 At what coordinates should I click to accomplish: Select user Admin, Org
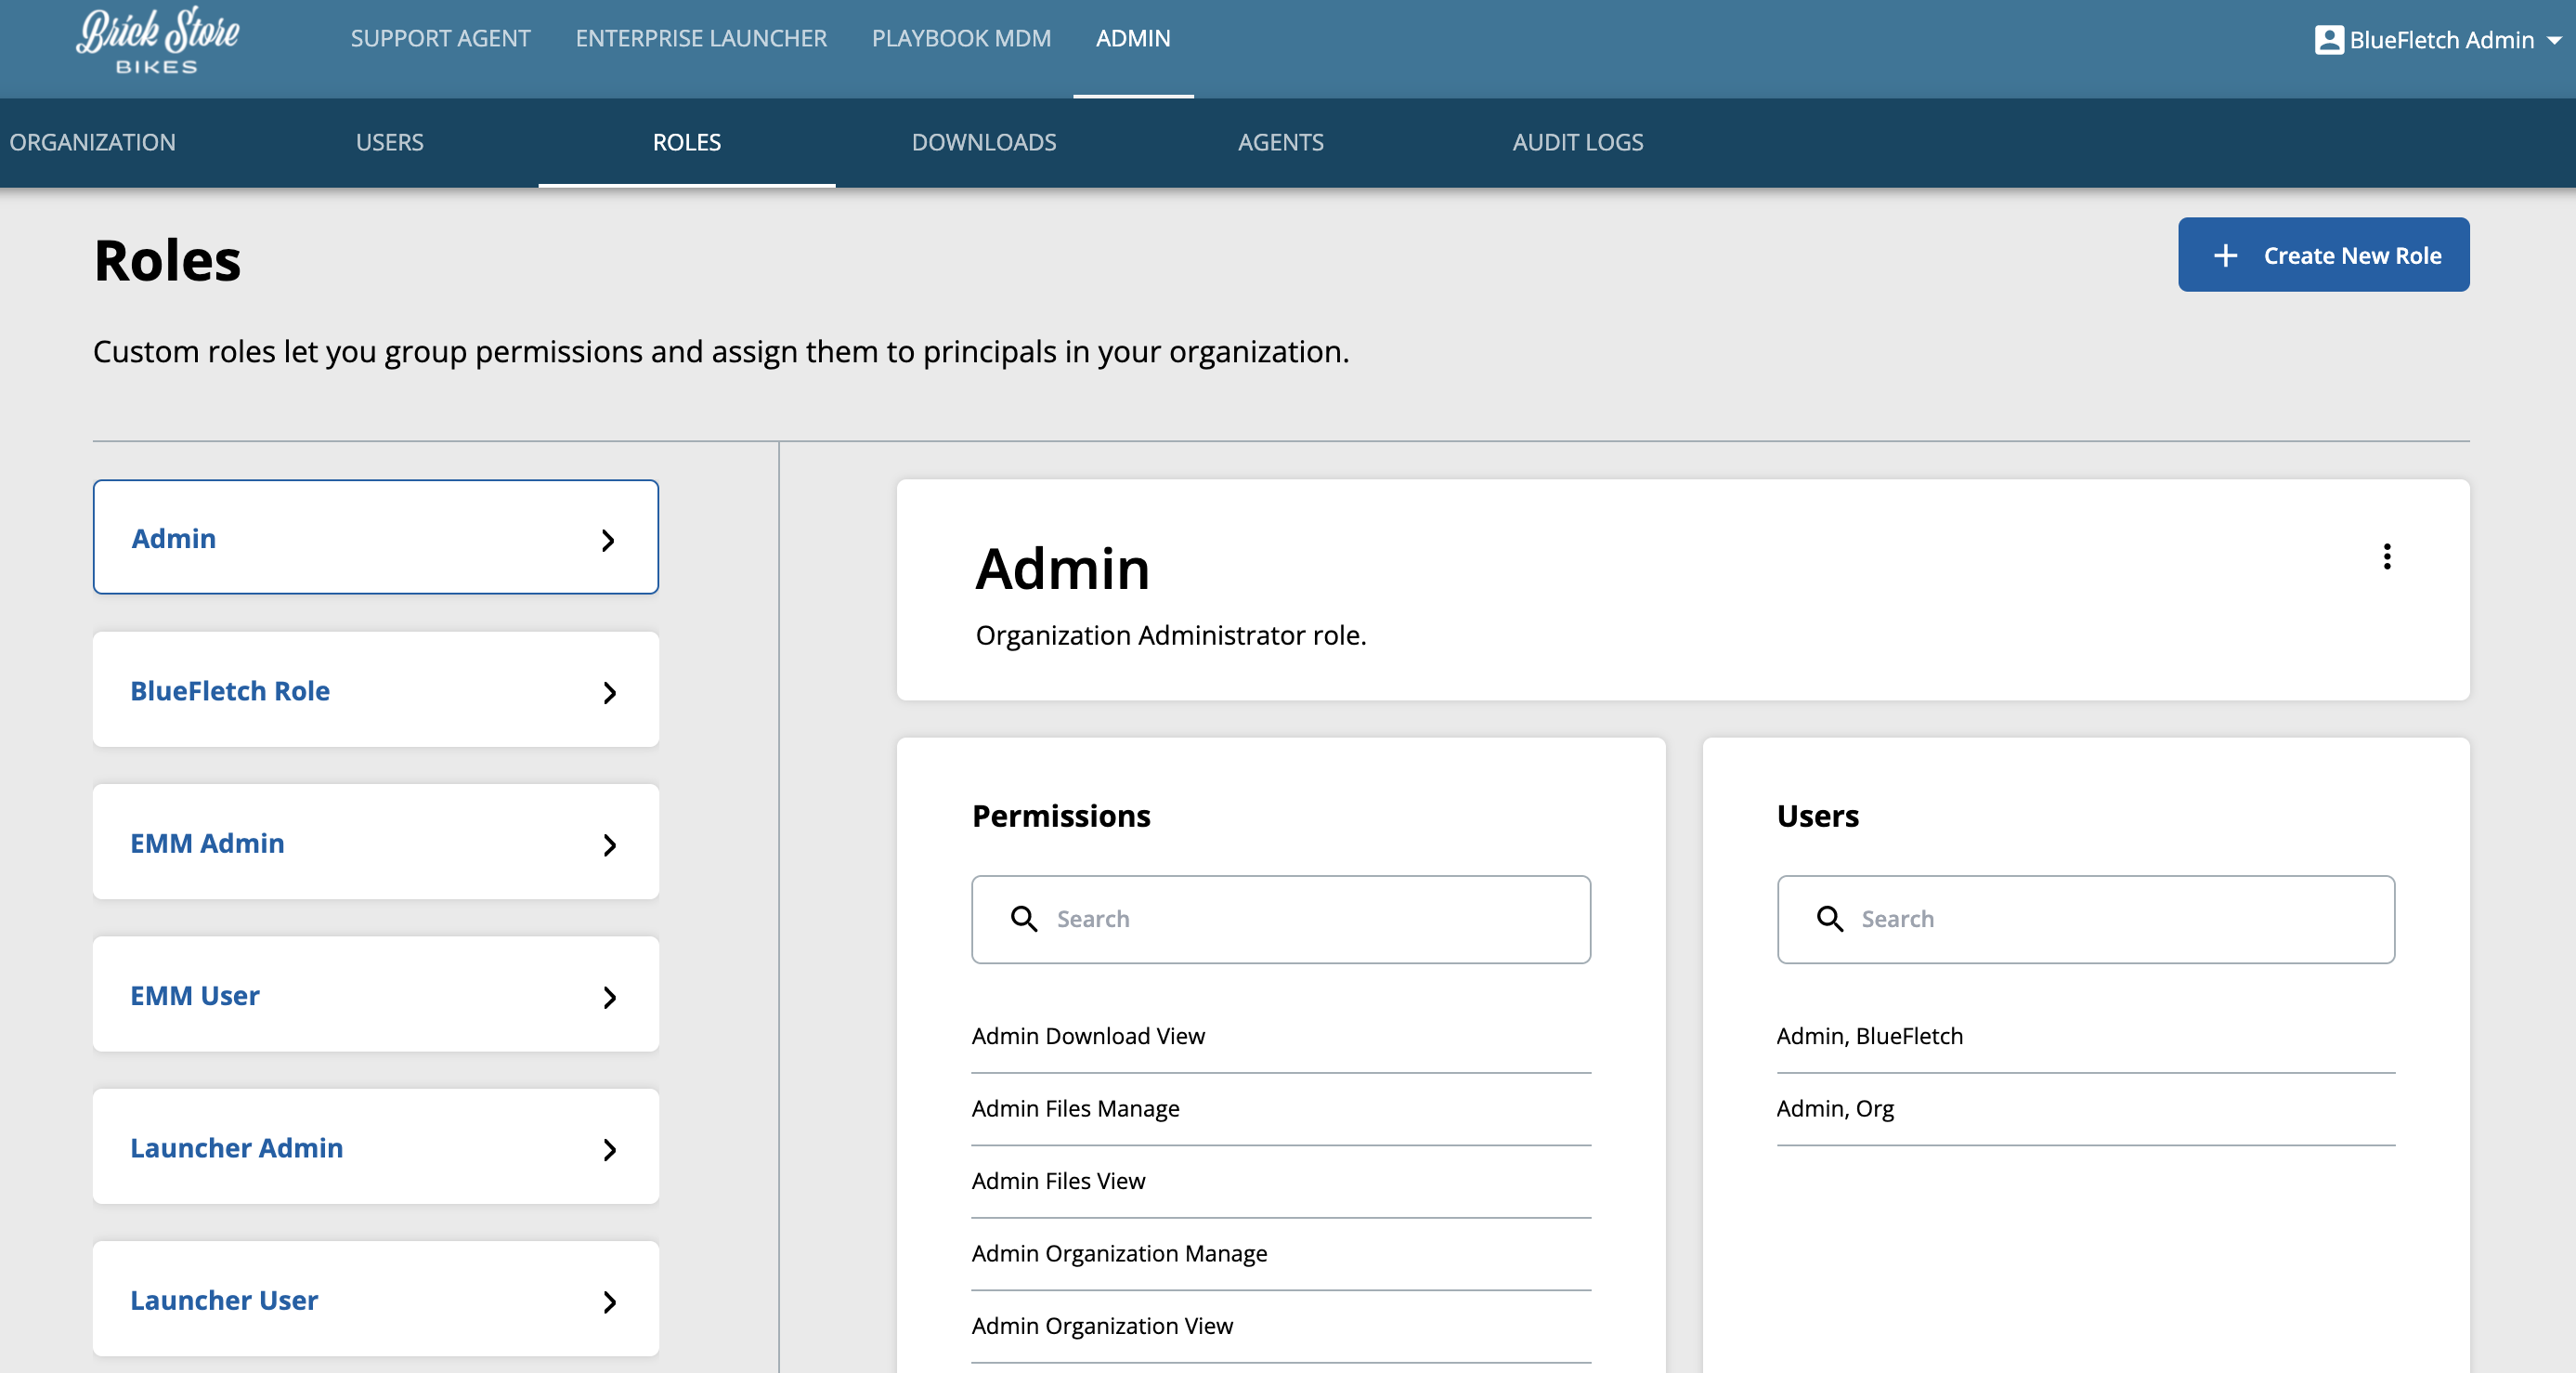point(2086,1109)
